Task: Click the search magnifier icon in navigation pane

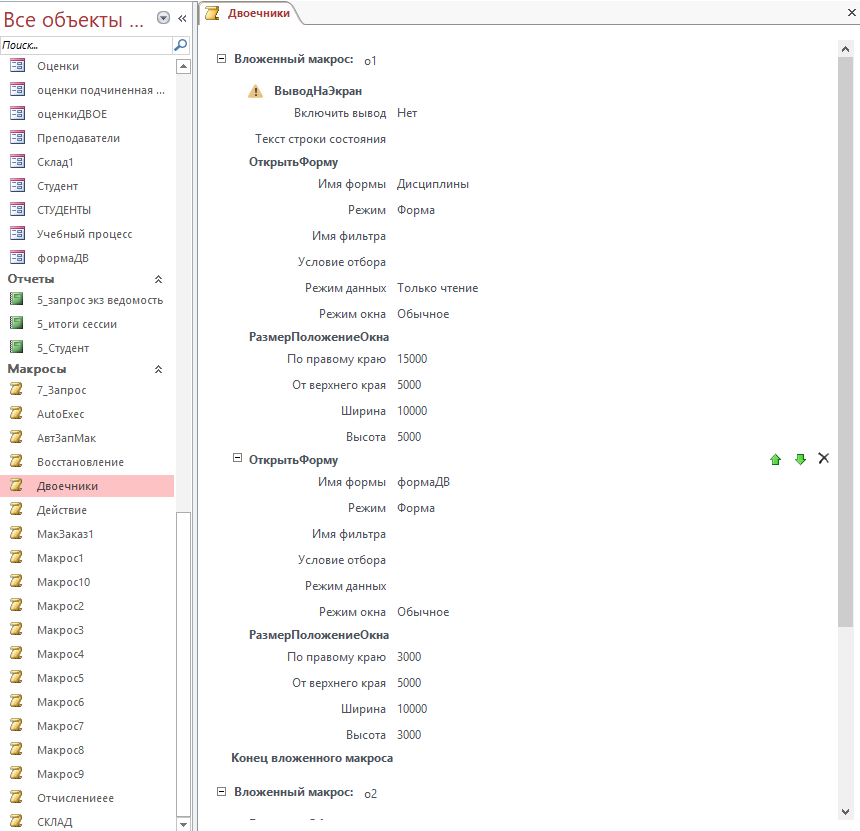Action: pos(180,45)
